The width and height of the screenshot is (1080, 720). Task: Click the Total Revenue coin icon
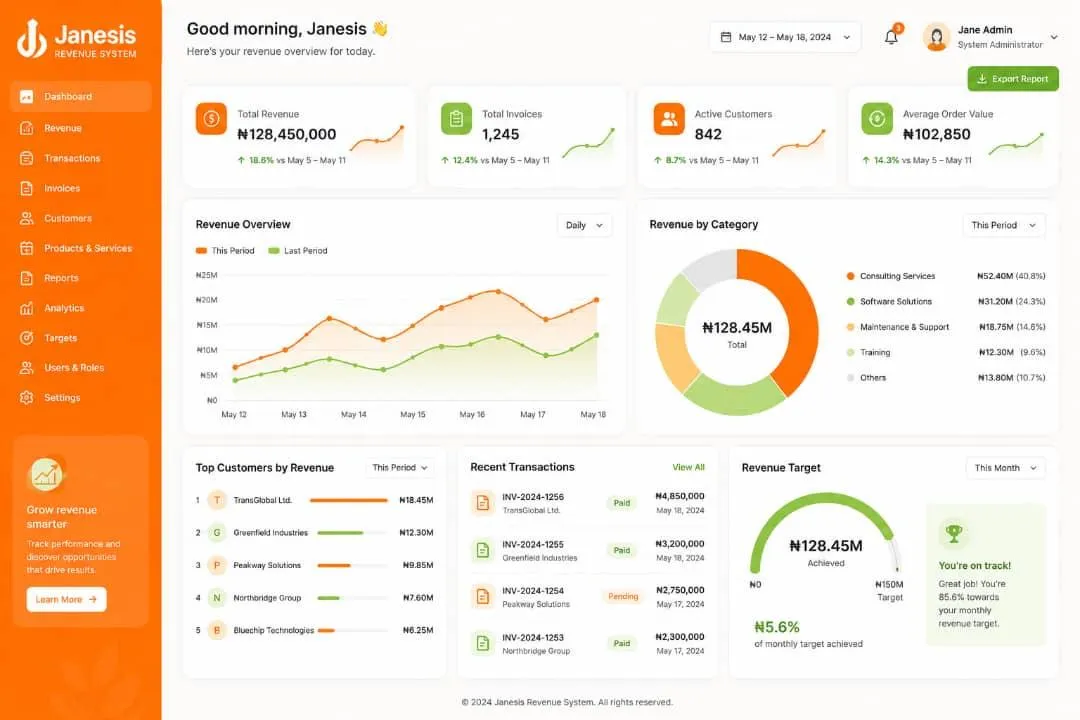[211, 119]
